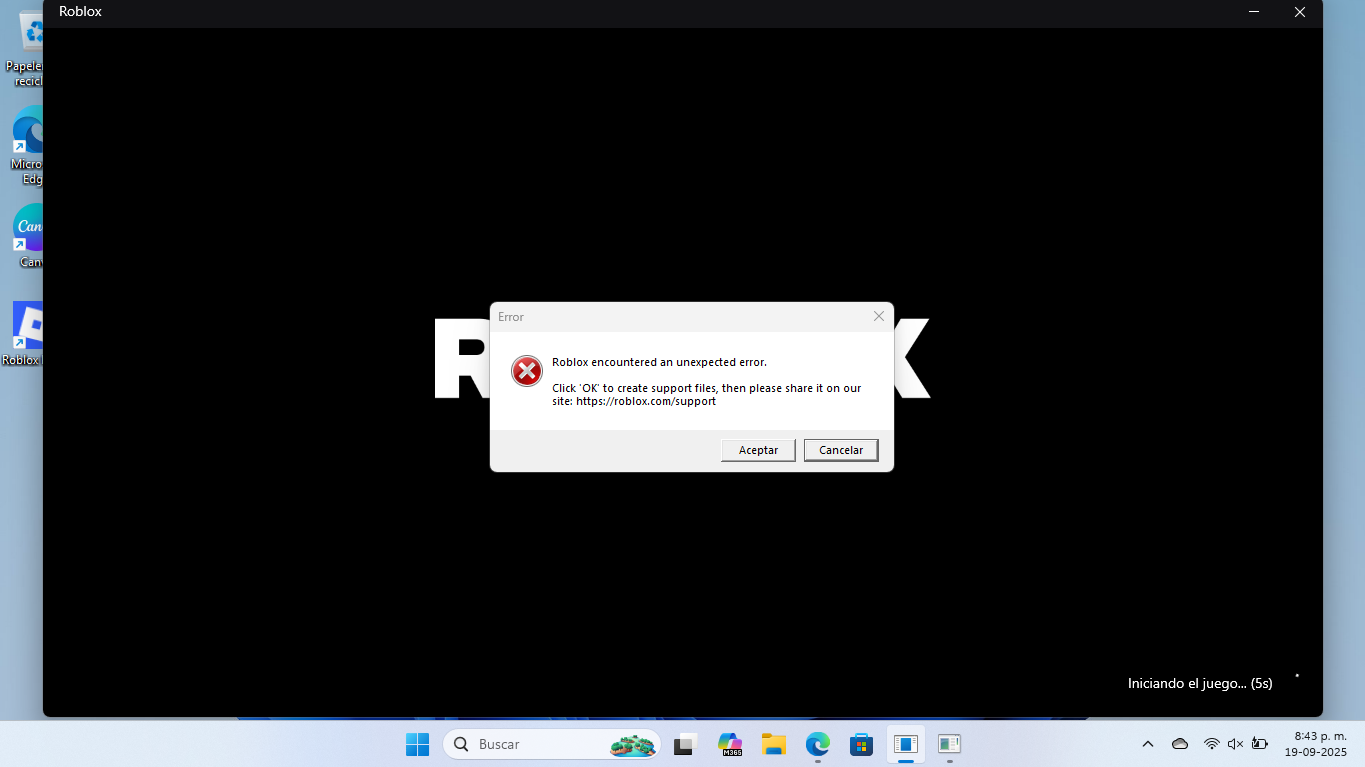Click the active Roblox taskbar app icon
1365x767 pixels.
pyautogui.click(x=906, y=744)
